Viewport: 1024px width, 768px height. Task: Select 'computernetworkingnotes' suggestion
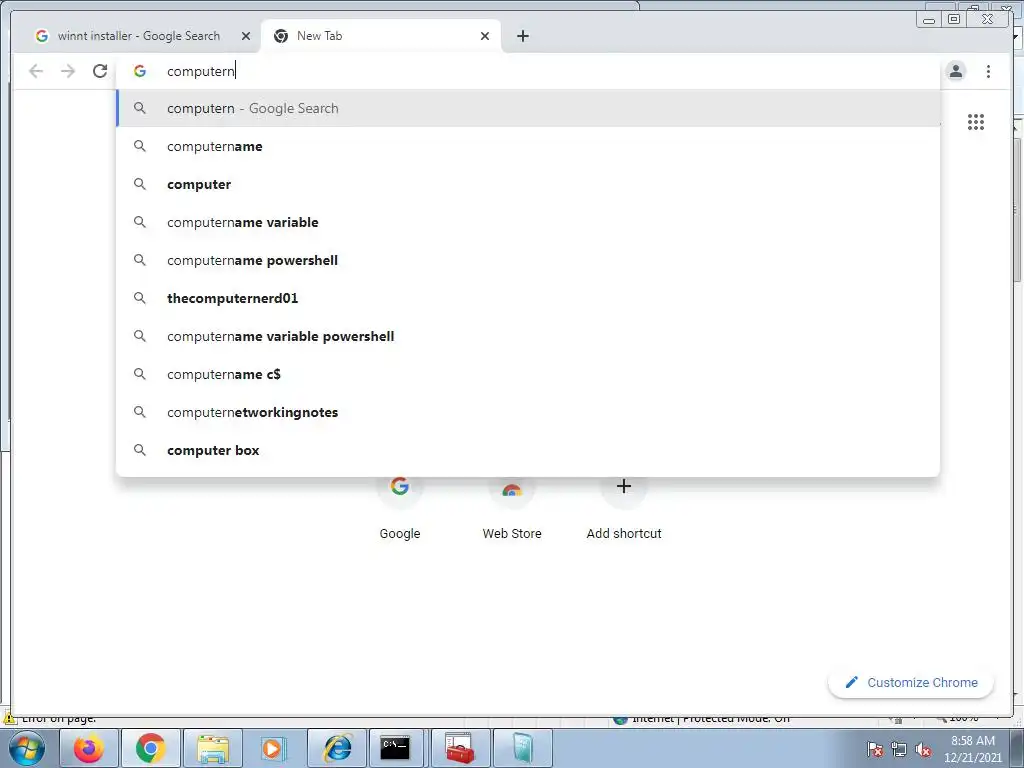coord(528,412)
